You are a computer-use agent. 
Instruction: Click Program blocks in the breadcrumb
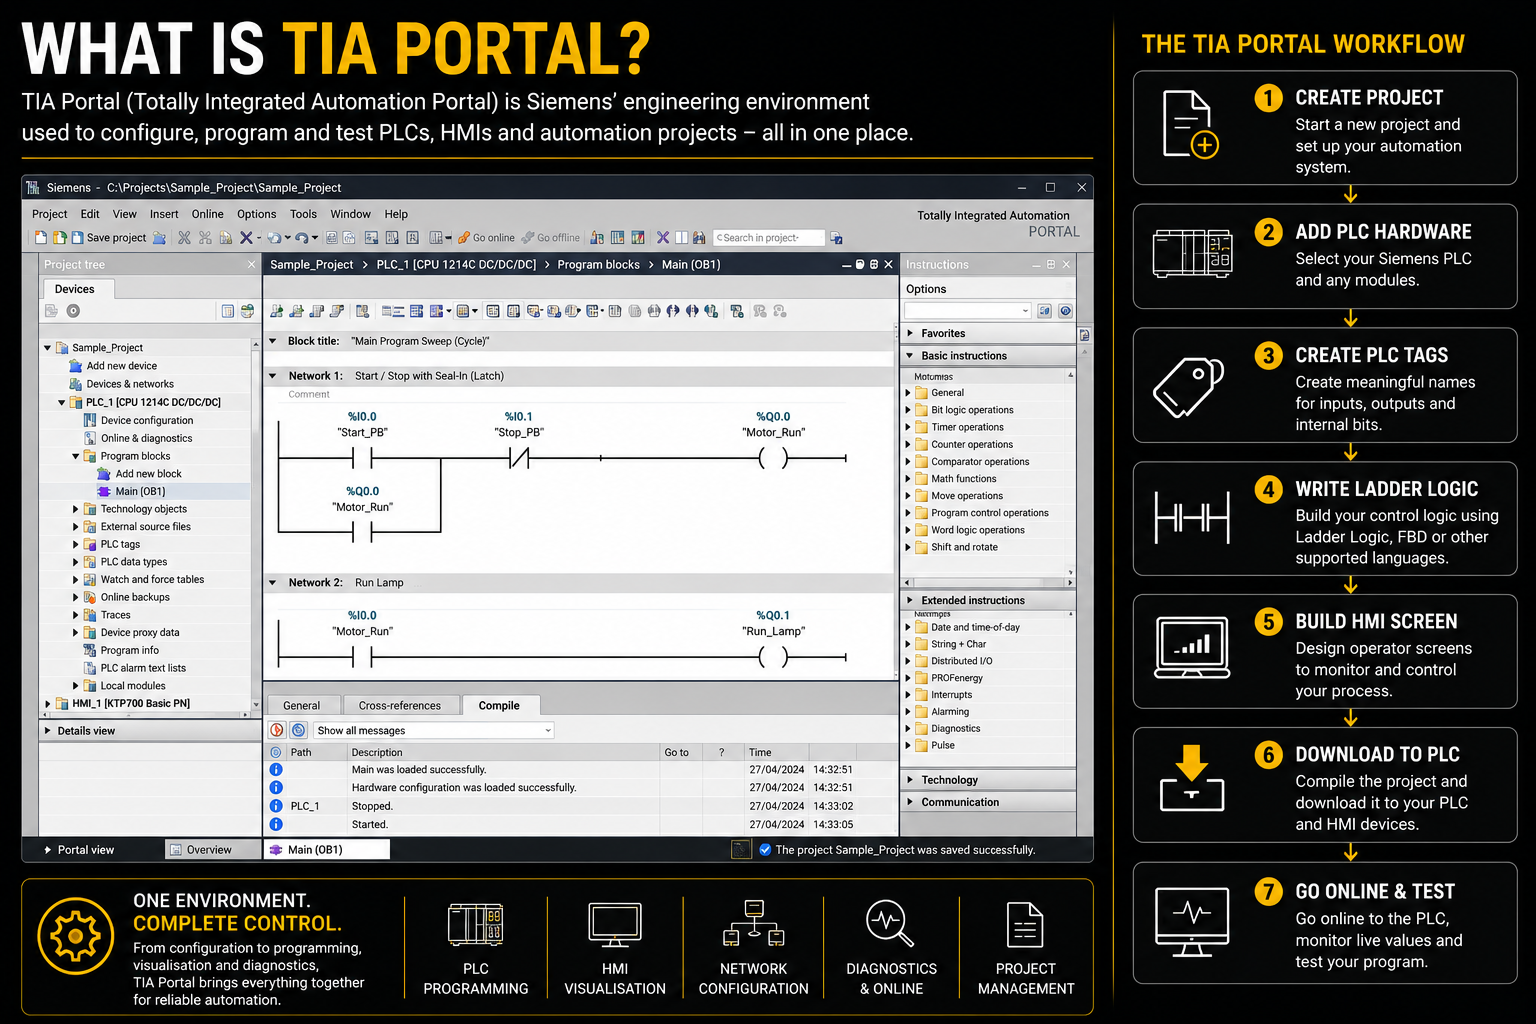click(x=598, y=265)
